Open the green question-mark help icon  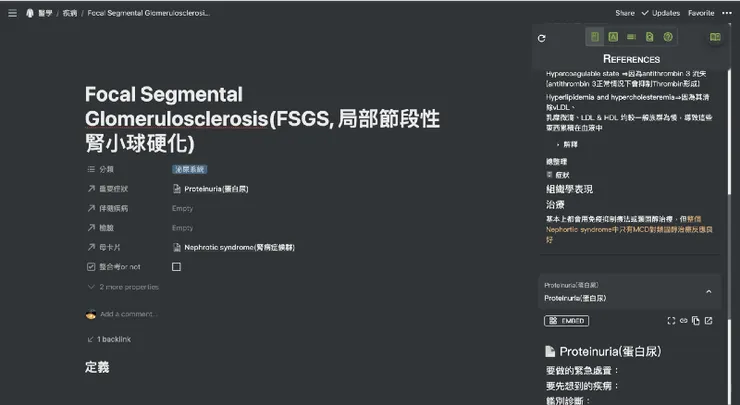point(668,37)
